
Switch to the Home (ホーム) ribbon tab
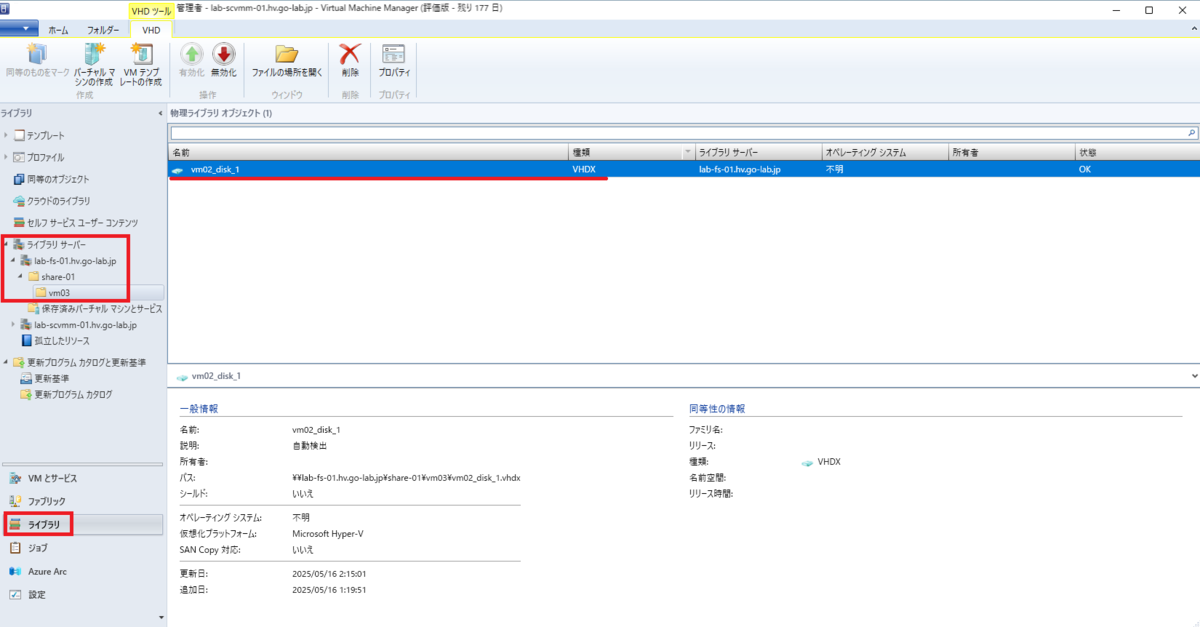[60, 30]
